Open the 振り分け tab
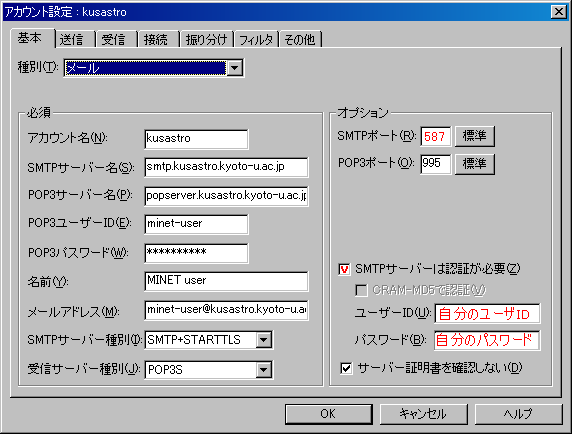The height and width of the screenshot is (434, 572). pos(206,39)
